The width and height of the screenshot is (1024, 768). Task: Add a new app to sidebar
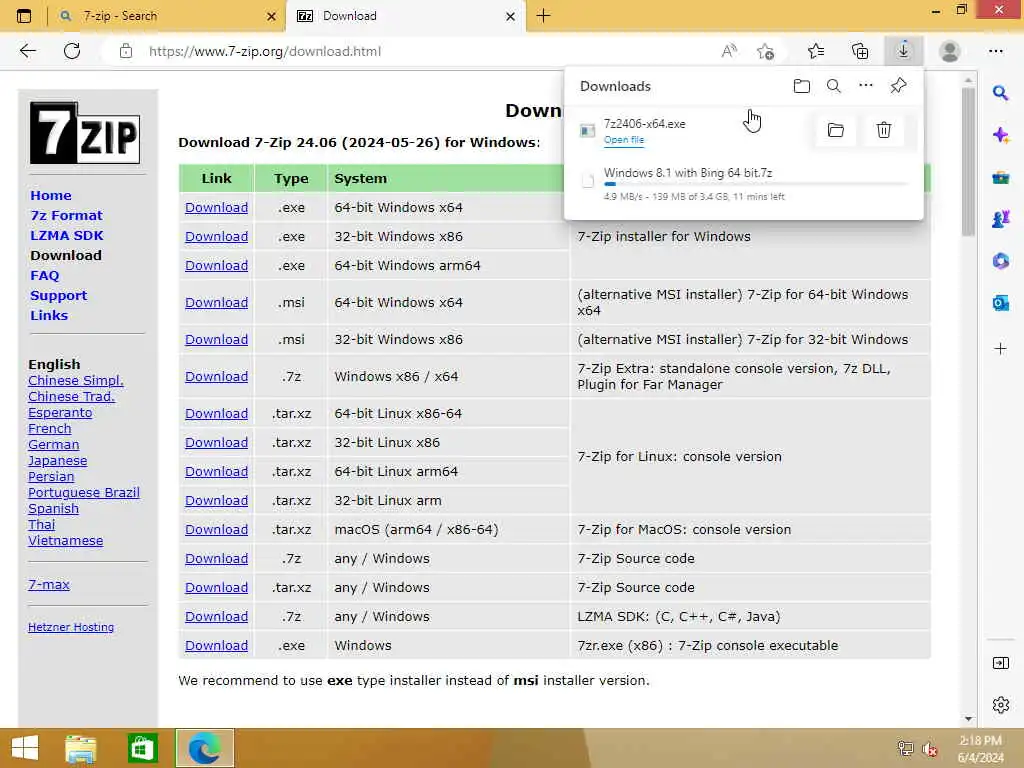1000,349
